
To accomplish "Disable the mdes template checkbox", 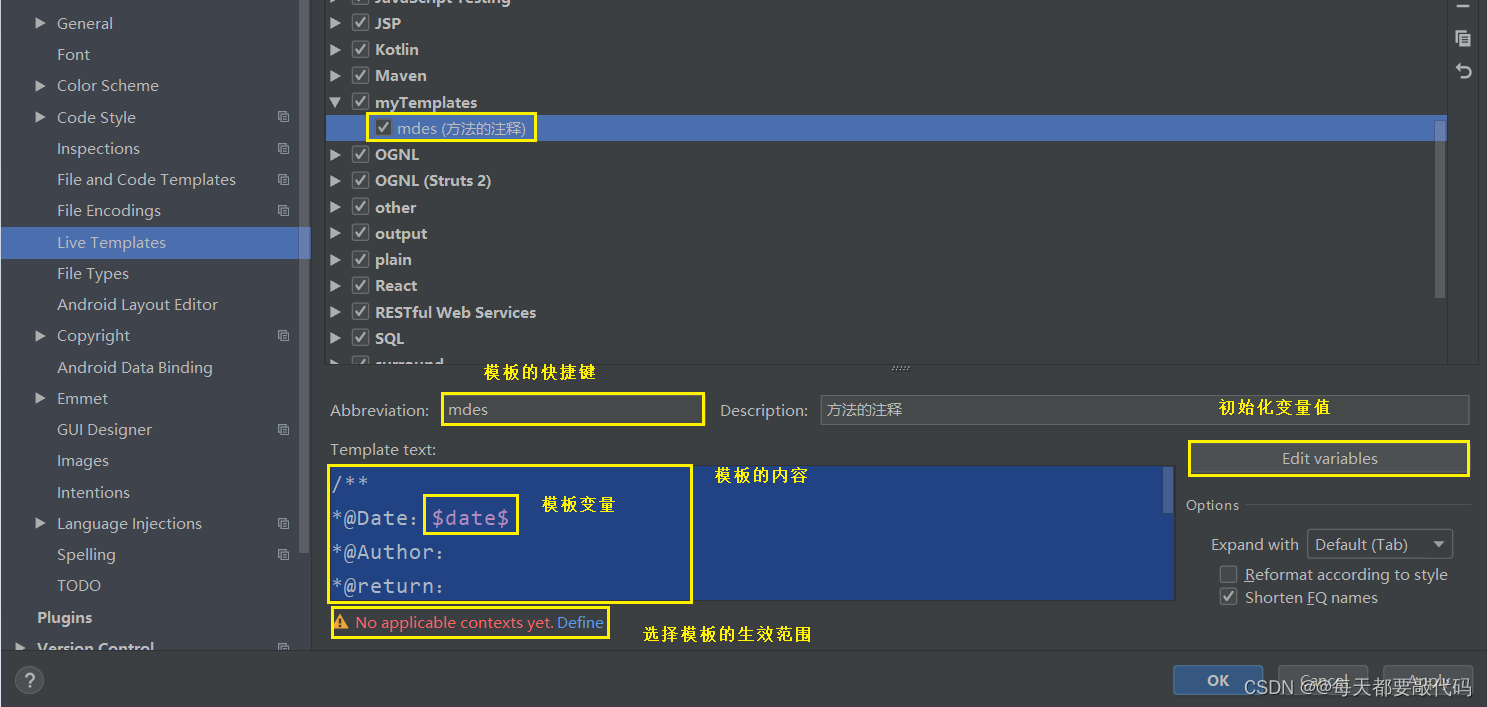I will [x=383, y=128].
